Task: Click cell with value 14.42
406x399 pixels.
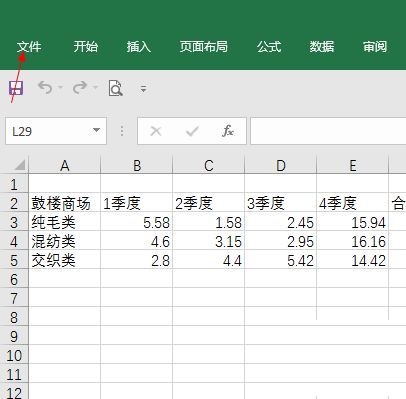Action: [353, 260]
